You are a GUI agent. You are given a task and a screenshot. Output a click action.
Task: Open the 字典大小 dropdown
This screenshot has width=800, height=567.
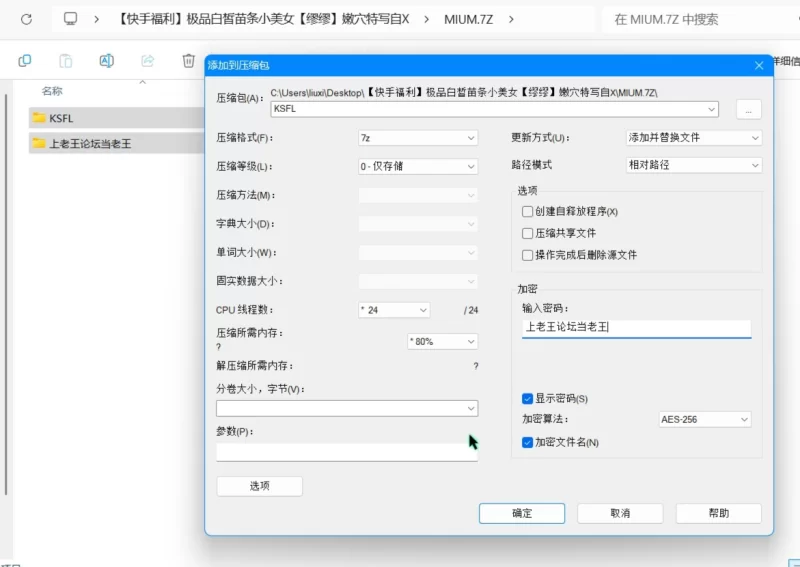418,224
